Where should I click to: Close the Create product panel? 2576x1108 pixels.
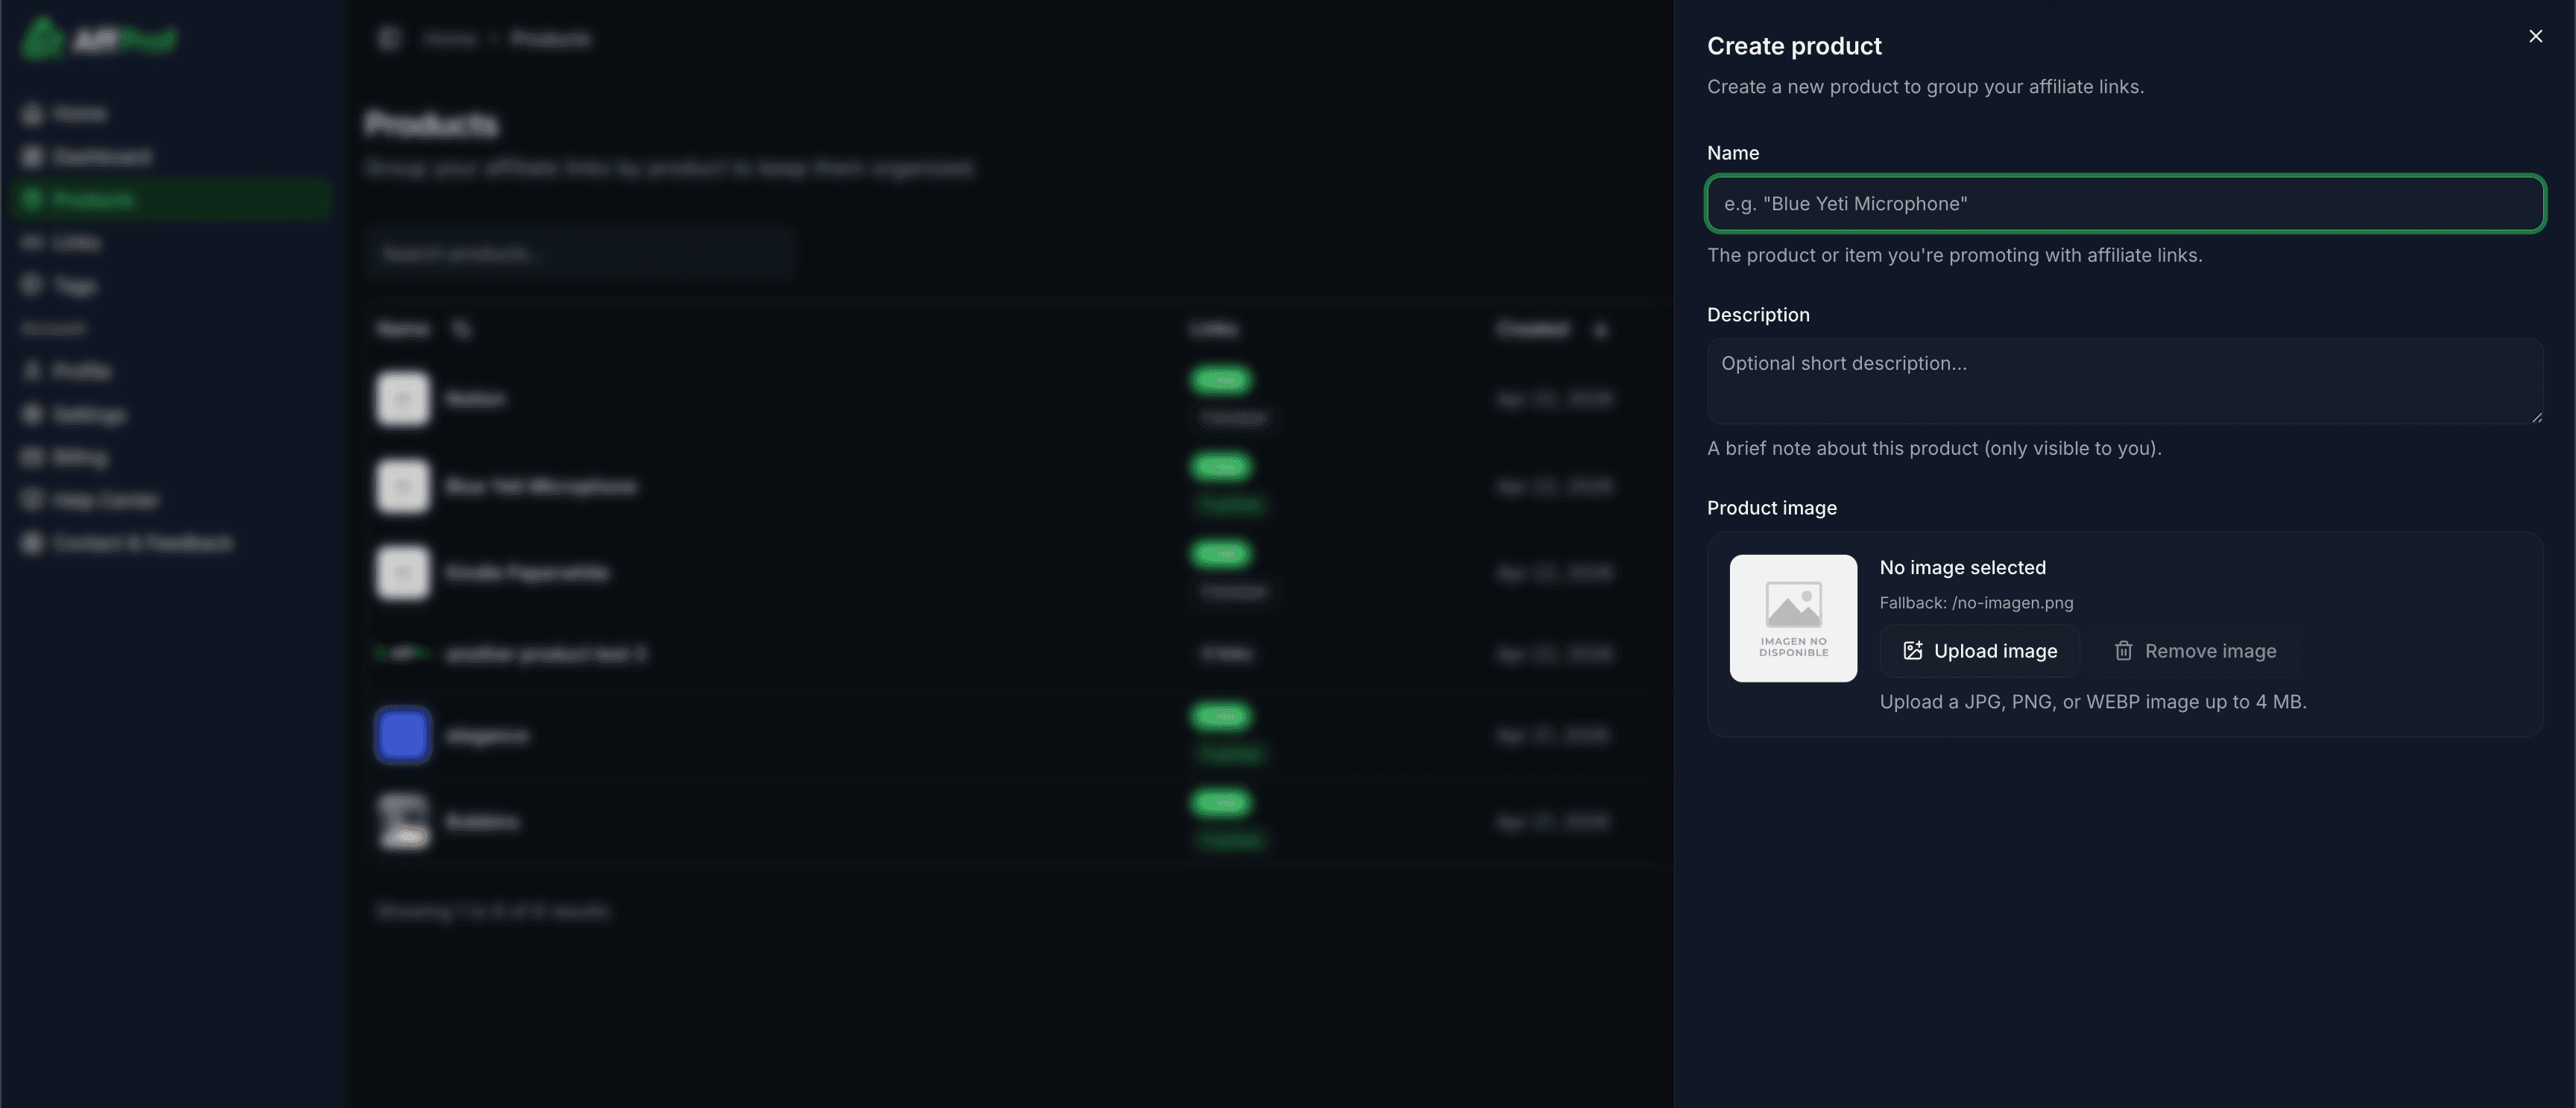[x=2535, y=36]
